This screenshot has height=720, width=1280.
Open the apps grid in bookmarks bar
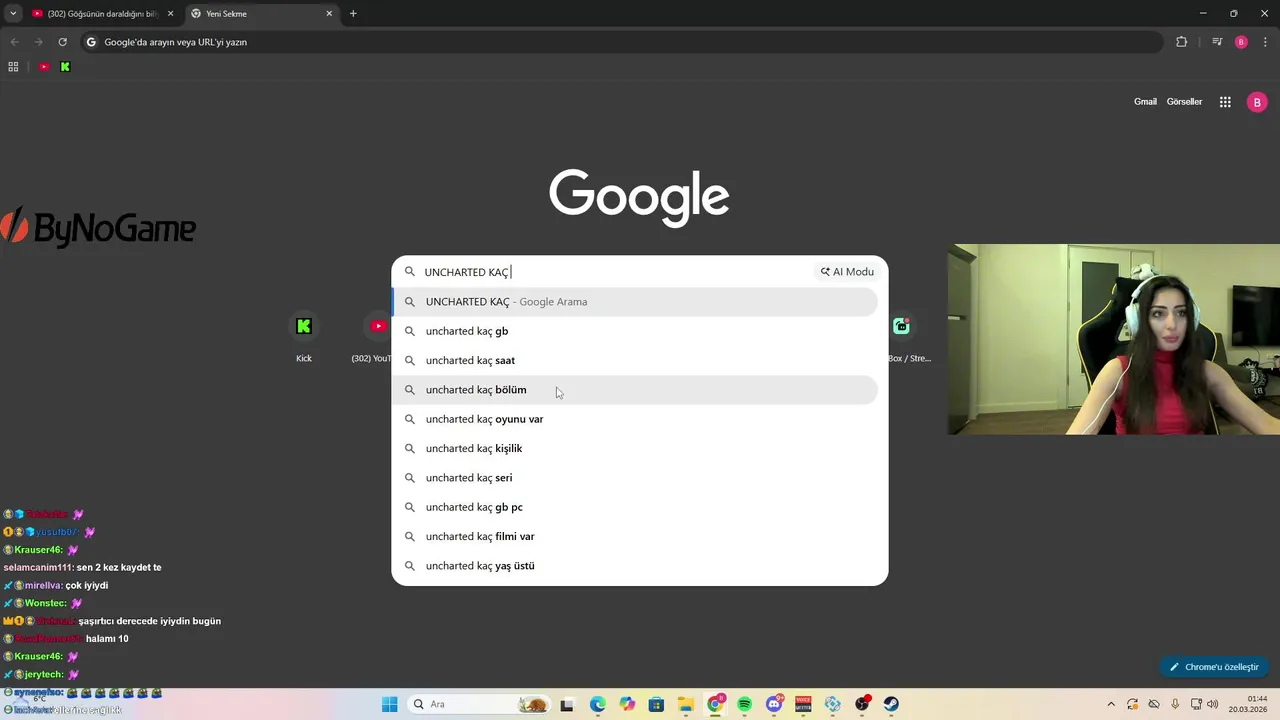pos(13,67)
